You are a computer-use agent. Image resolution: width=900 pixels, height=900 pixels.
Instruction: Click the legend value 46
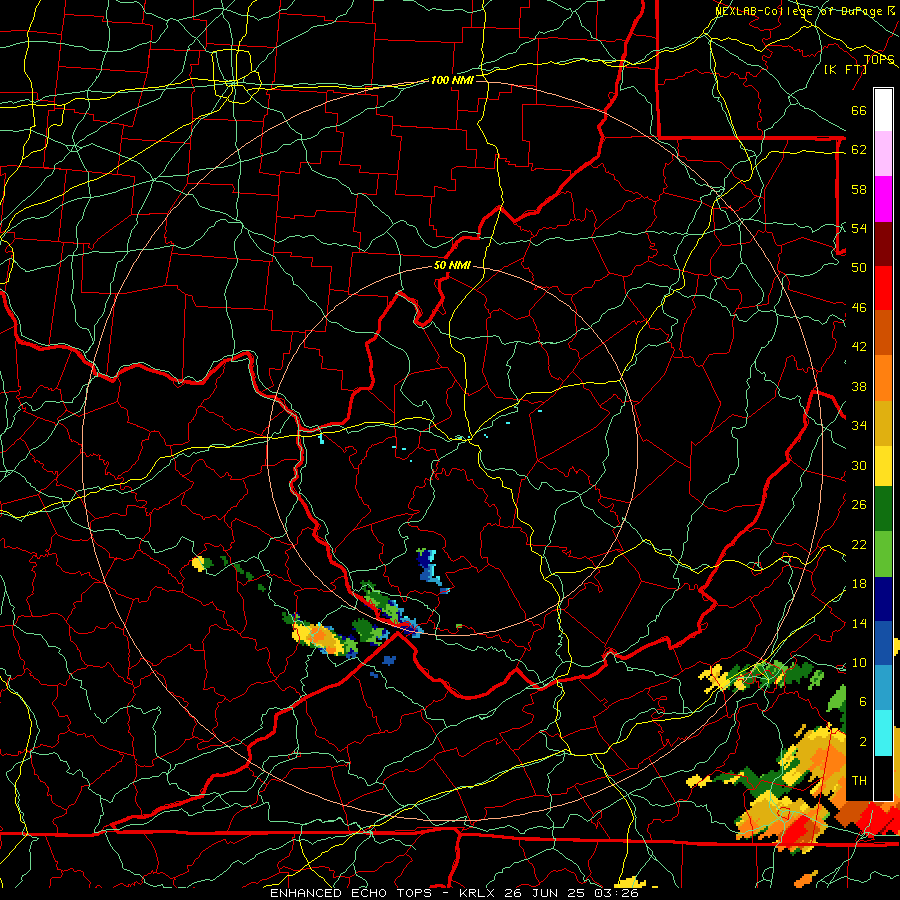[859, 308]
